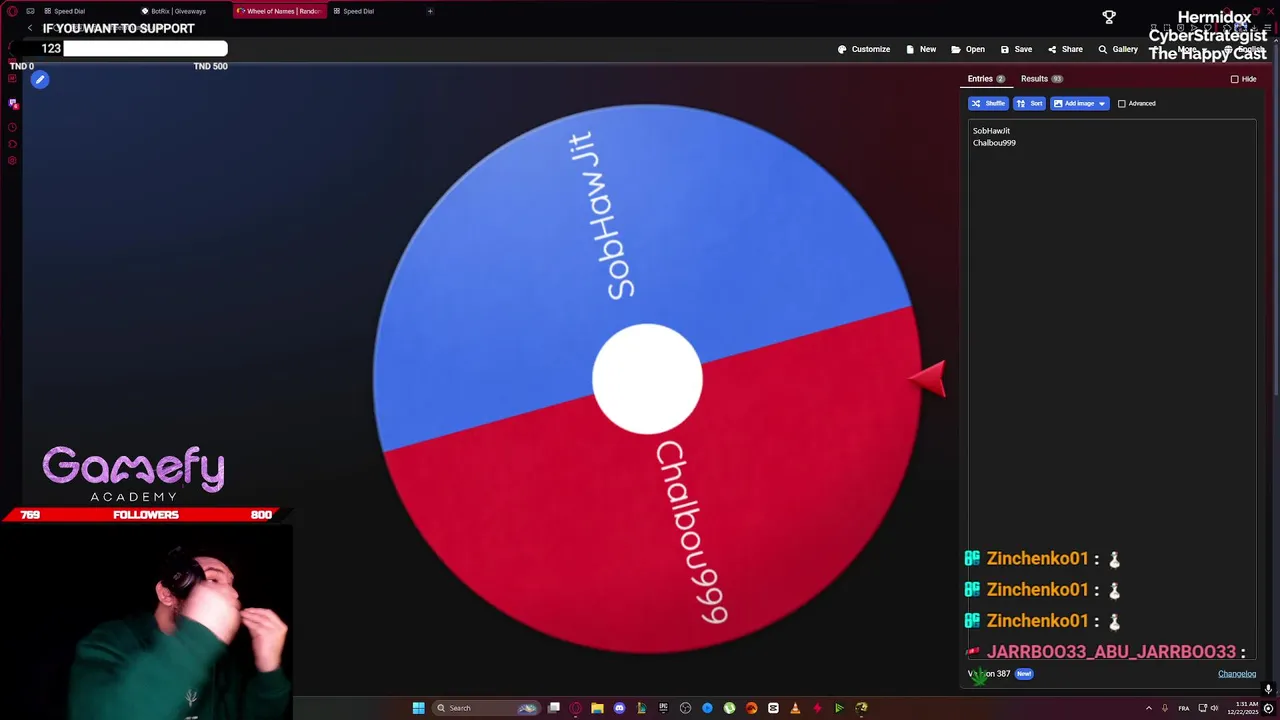Click the Chalbou999 entry line
Screen dimensions: 1280x720
pos(994,143)
